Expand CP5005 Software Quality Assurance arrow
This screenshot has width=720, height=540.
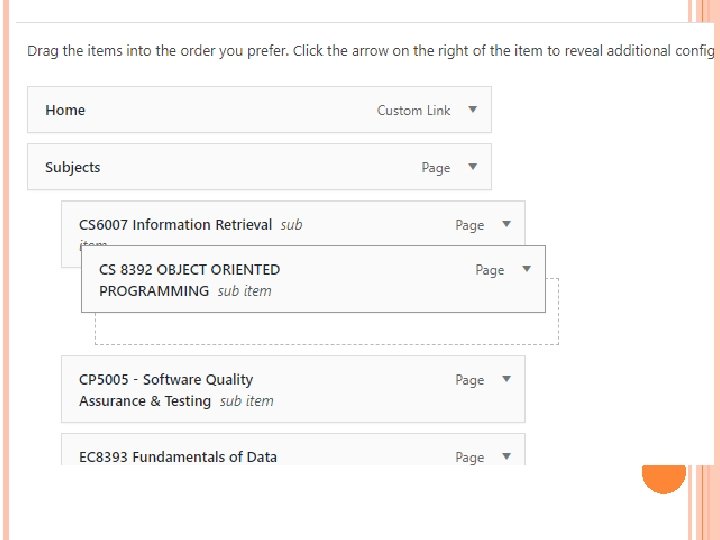click(x=507, y=379)
